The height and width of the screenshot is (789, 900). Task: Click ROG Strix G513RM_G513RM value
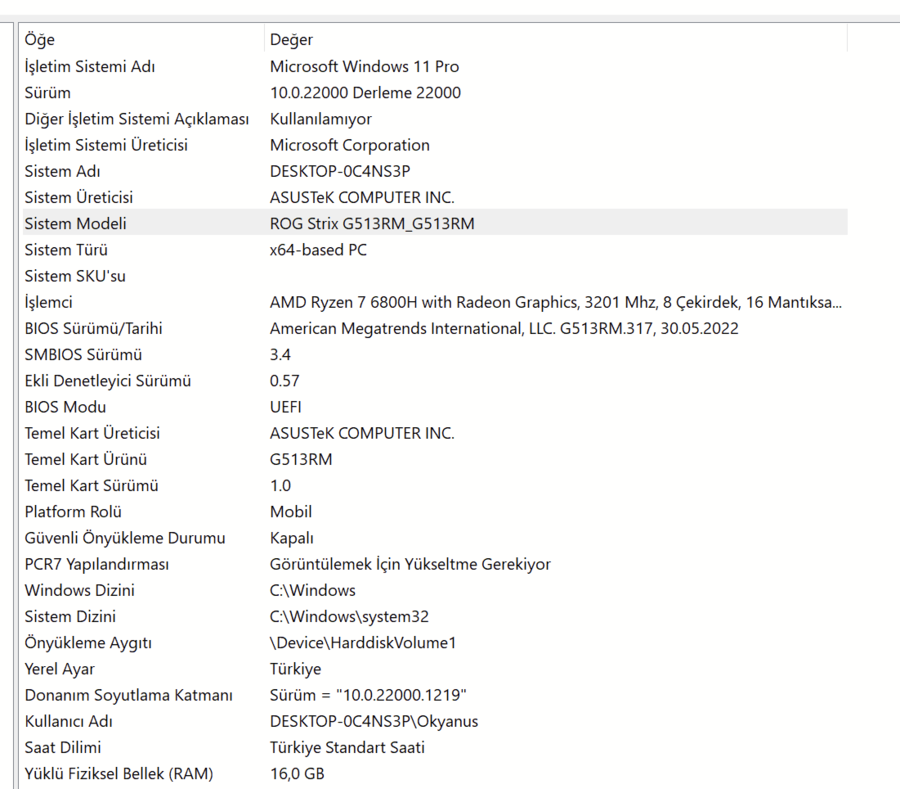pos(372,224)
